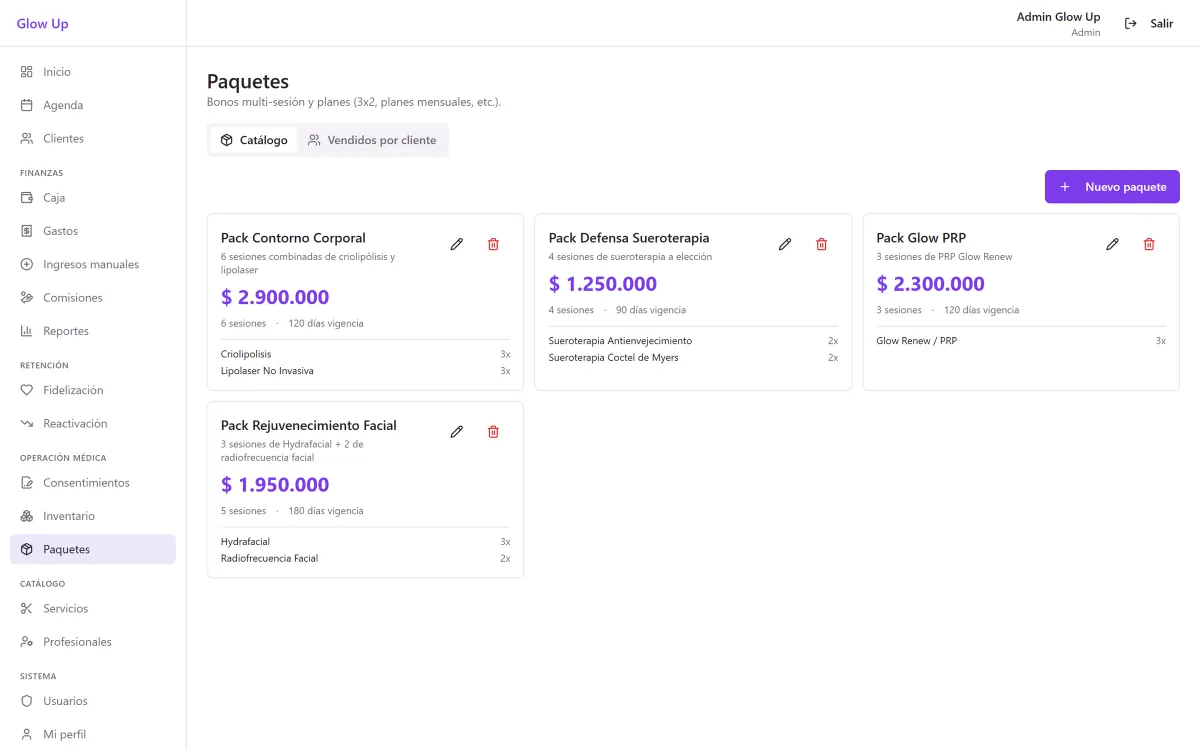The height and width of the screenshot is (750, 1200).
Task: Click the $ 1.250.000 price
Action: (603, 284)
